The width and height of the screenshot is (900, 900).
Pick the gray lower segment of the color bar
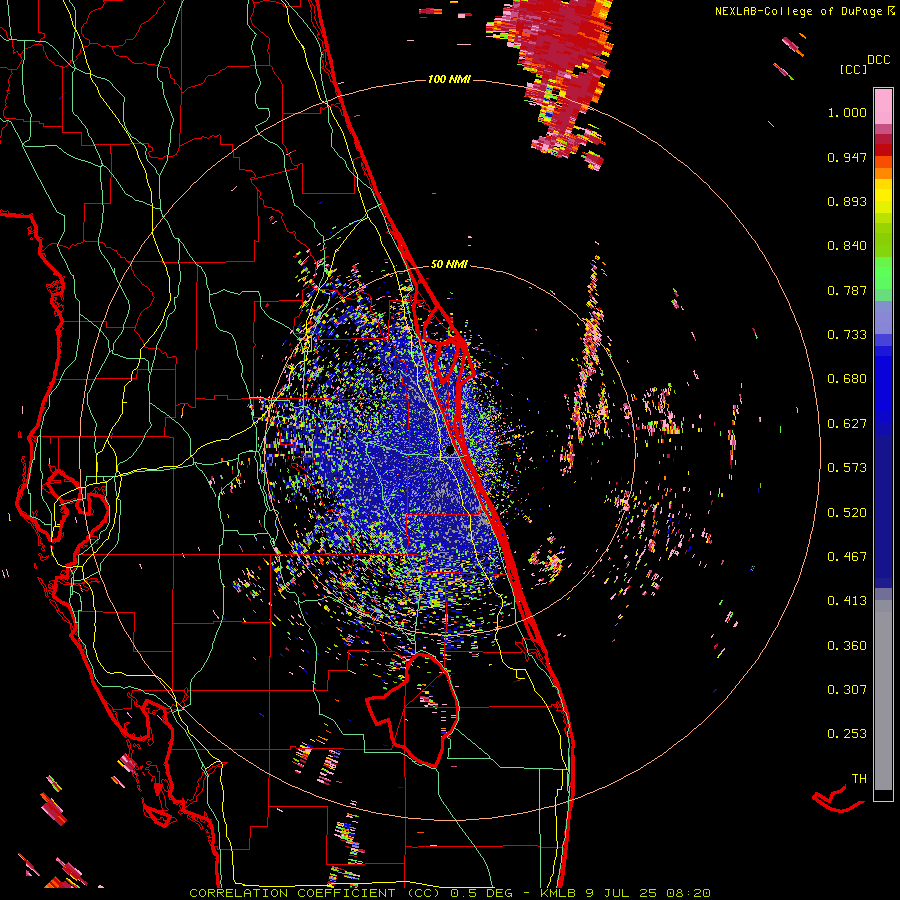tap(883, 695)
